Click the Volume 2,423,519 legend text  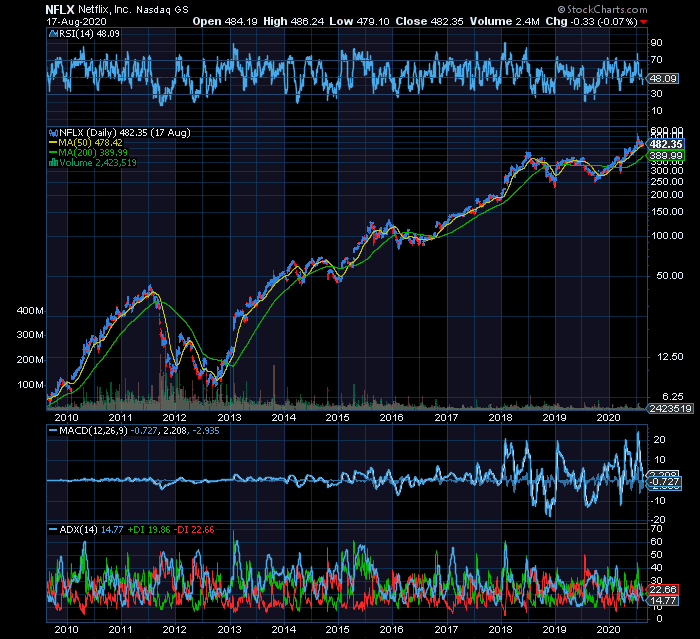(98, 163)
